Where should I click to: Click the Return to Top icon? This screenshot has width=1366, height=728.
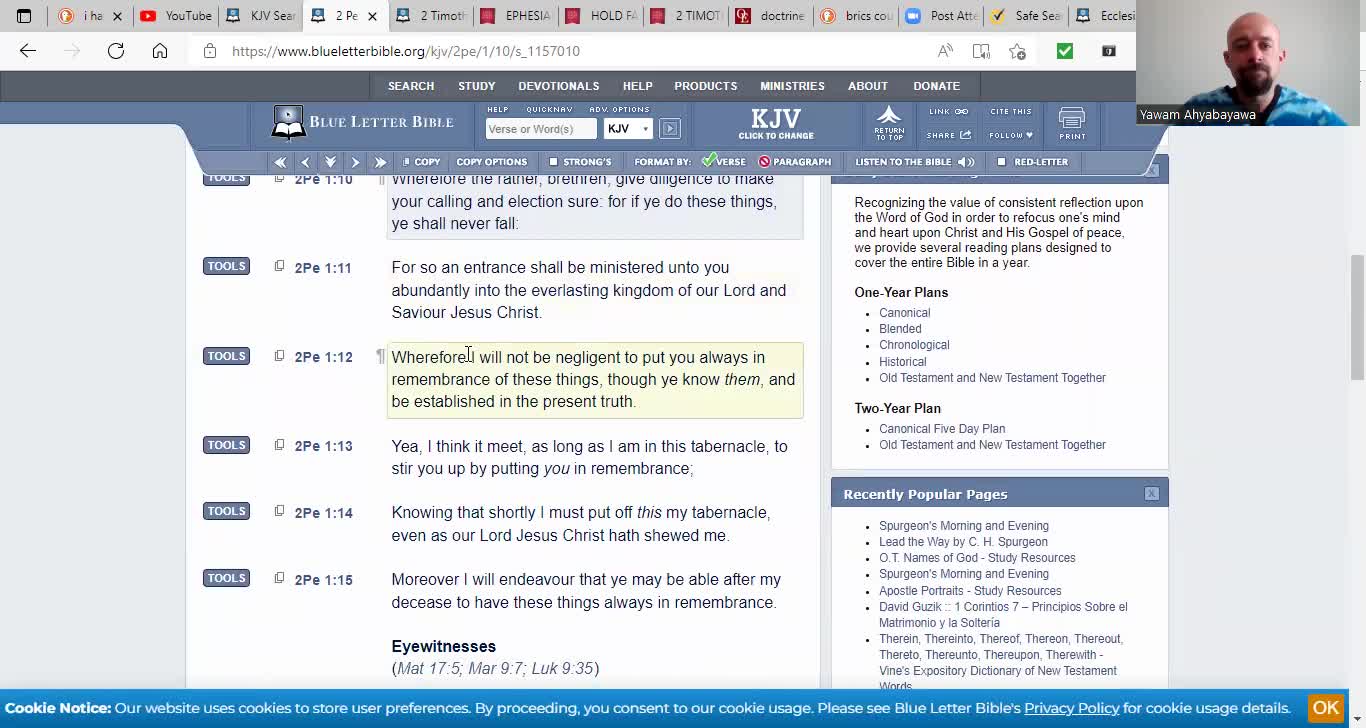[x=889, y=123]
